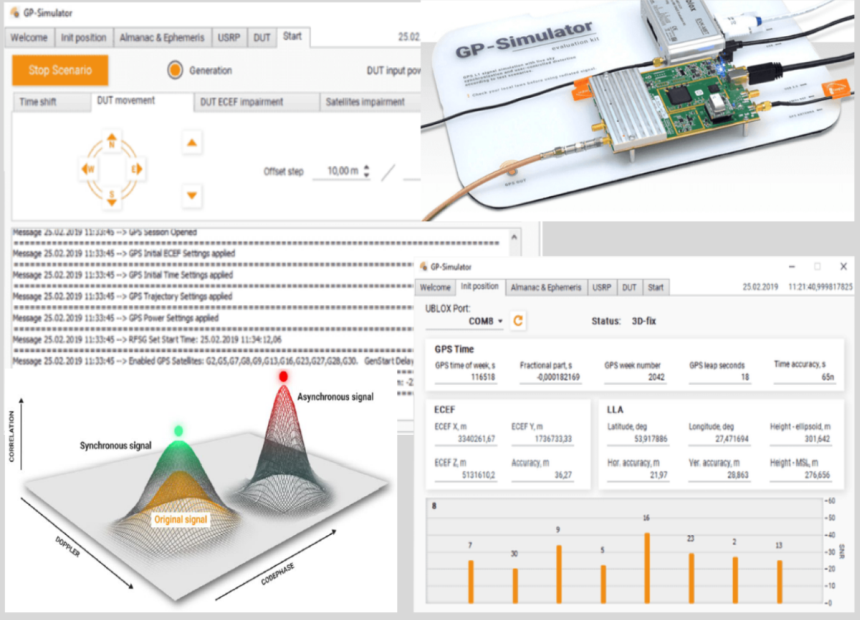This screenshot has width=860, height=620.
Task: Click the Latitude value field
Action: click(638, 439)
